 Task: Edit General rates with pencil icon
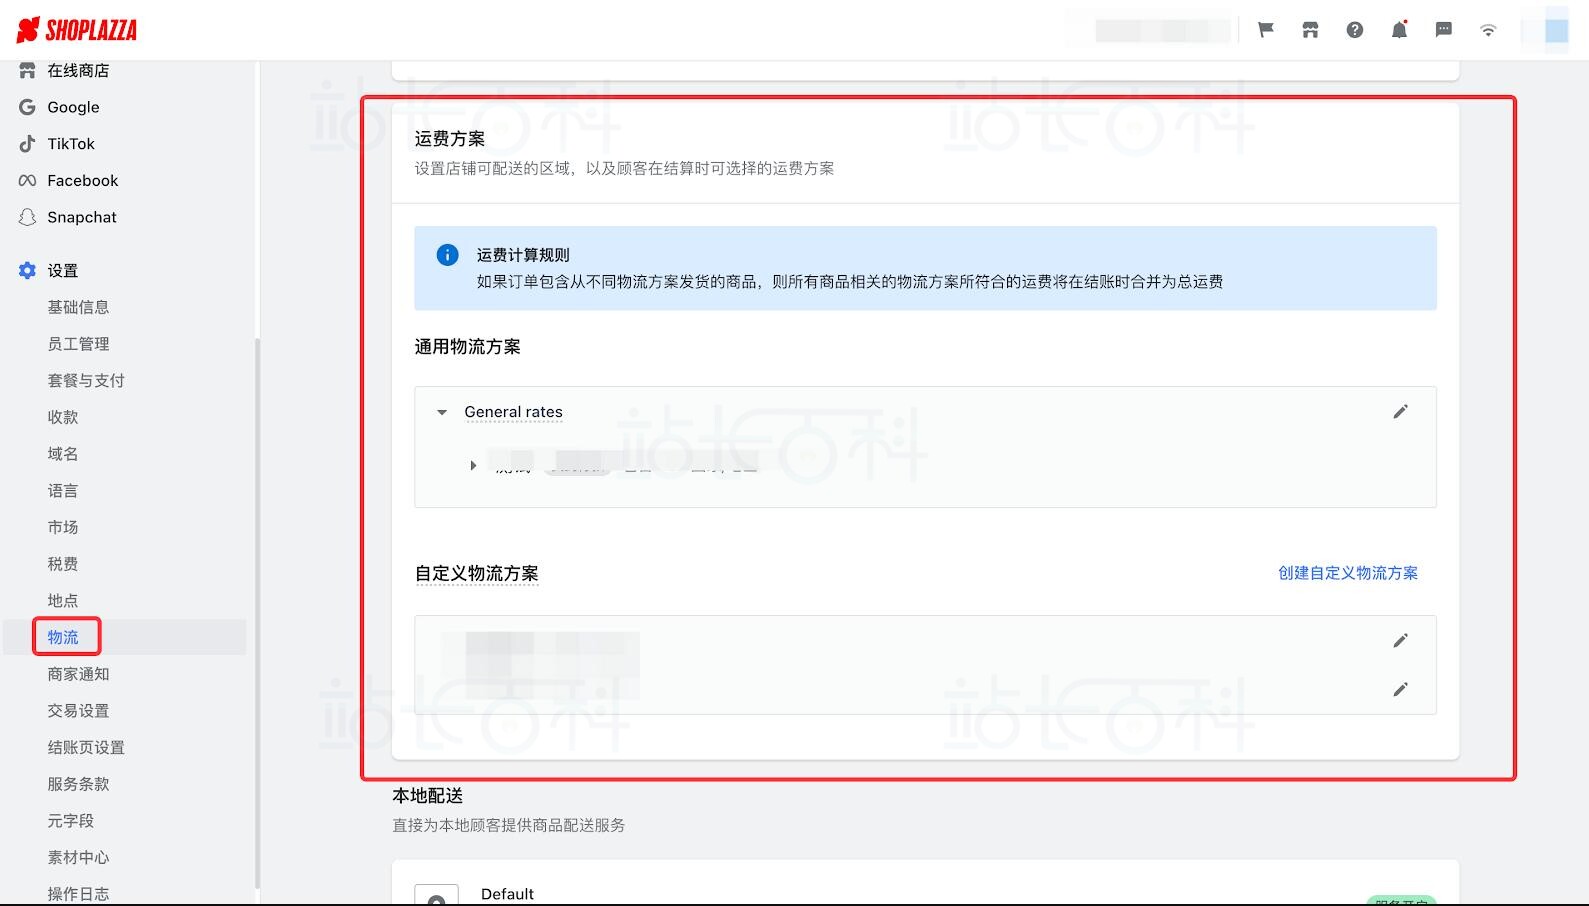(1400, 412)
